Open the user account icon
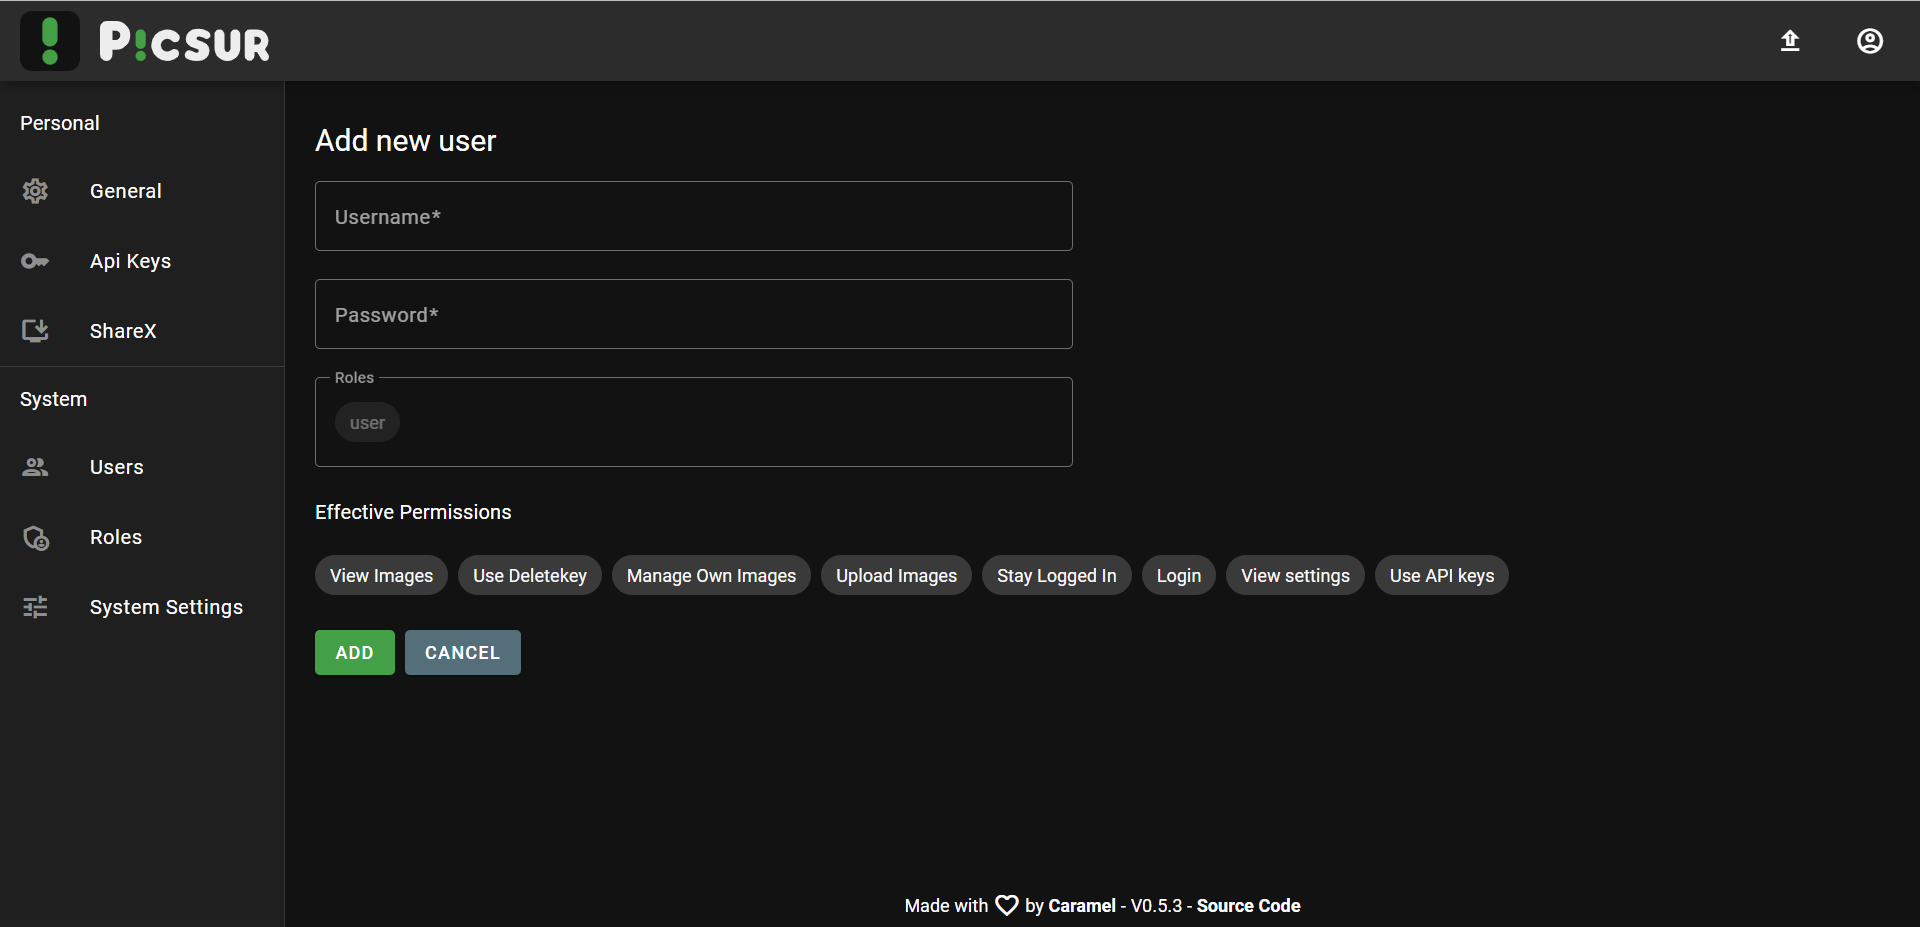Viewport: 1920px width, 927px height. [1869, 41]
